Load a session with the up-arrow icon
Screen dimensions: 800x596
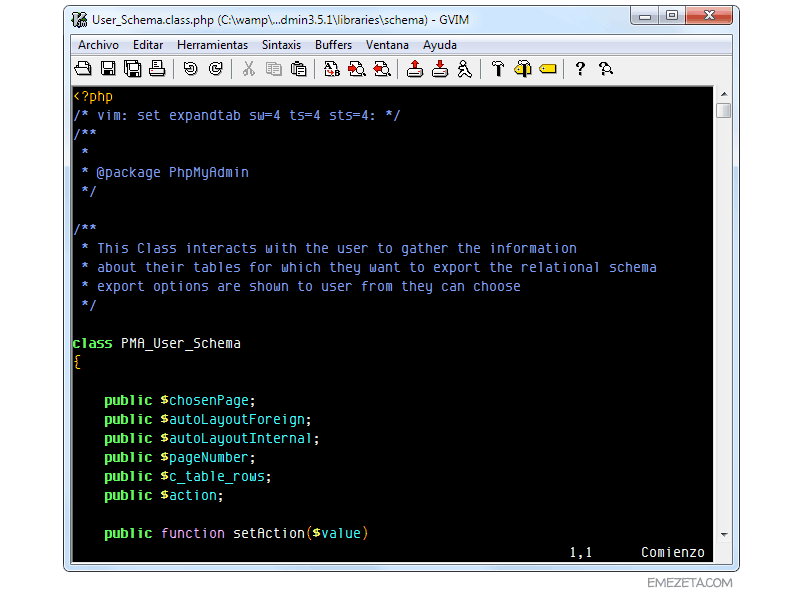(x=415, y=68)
